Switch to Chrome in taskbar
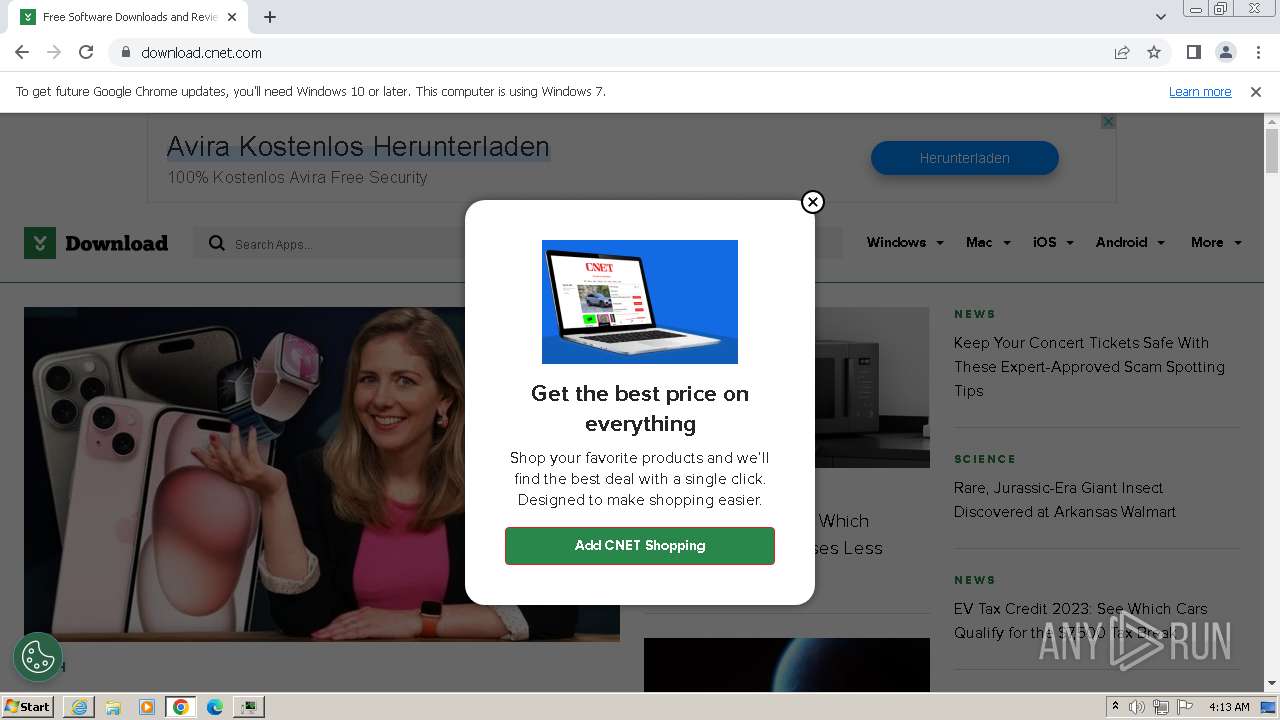1280x720 pixels. tap(181, 707)
